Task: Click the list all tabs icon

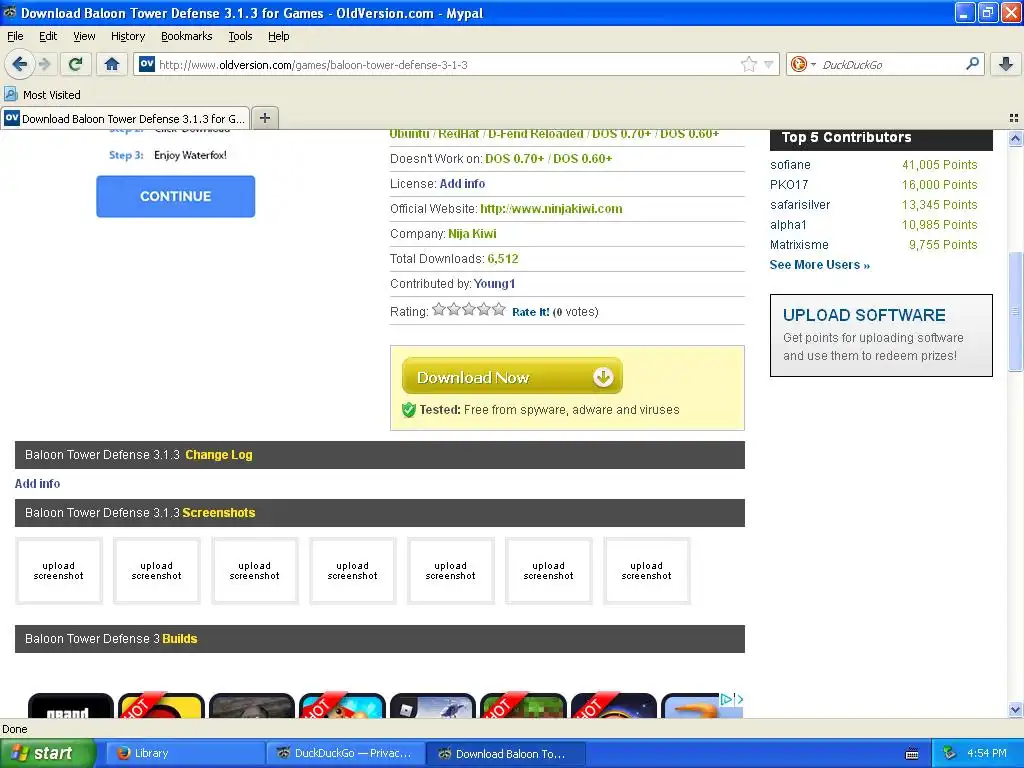Action: [x=1014, y=118]
